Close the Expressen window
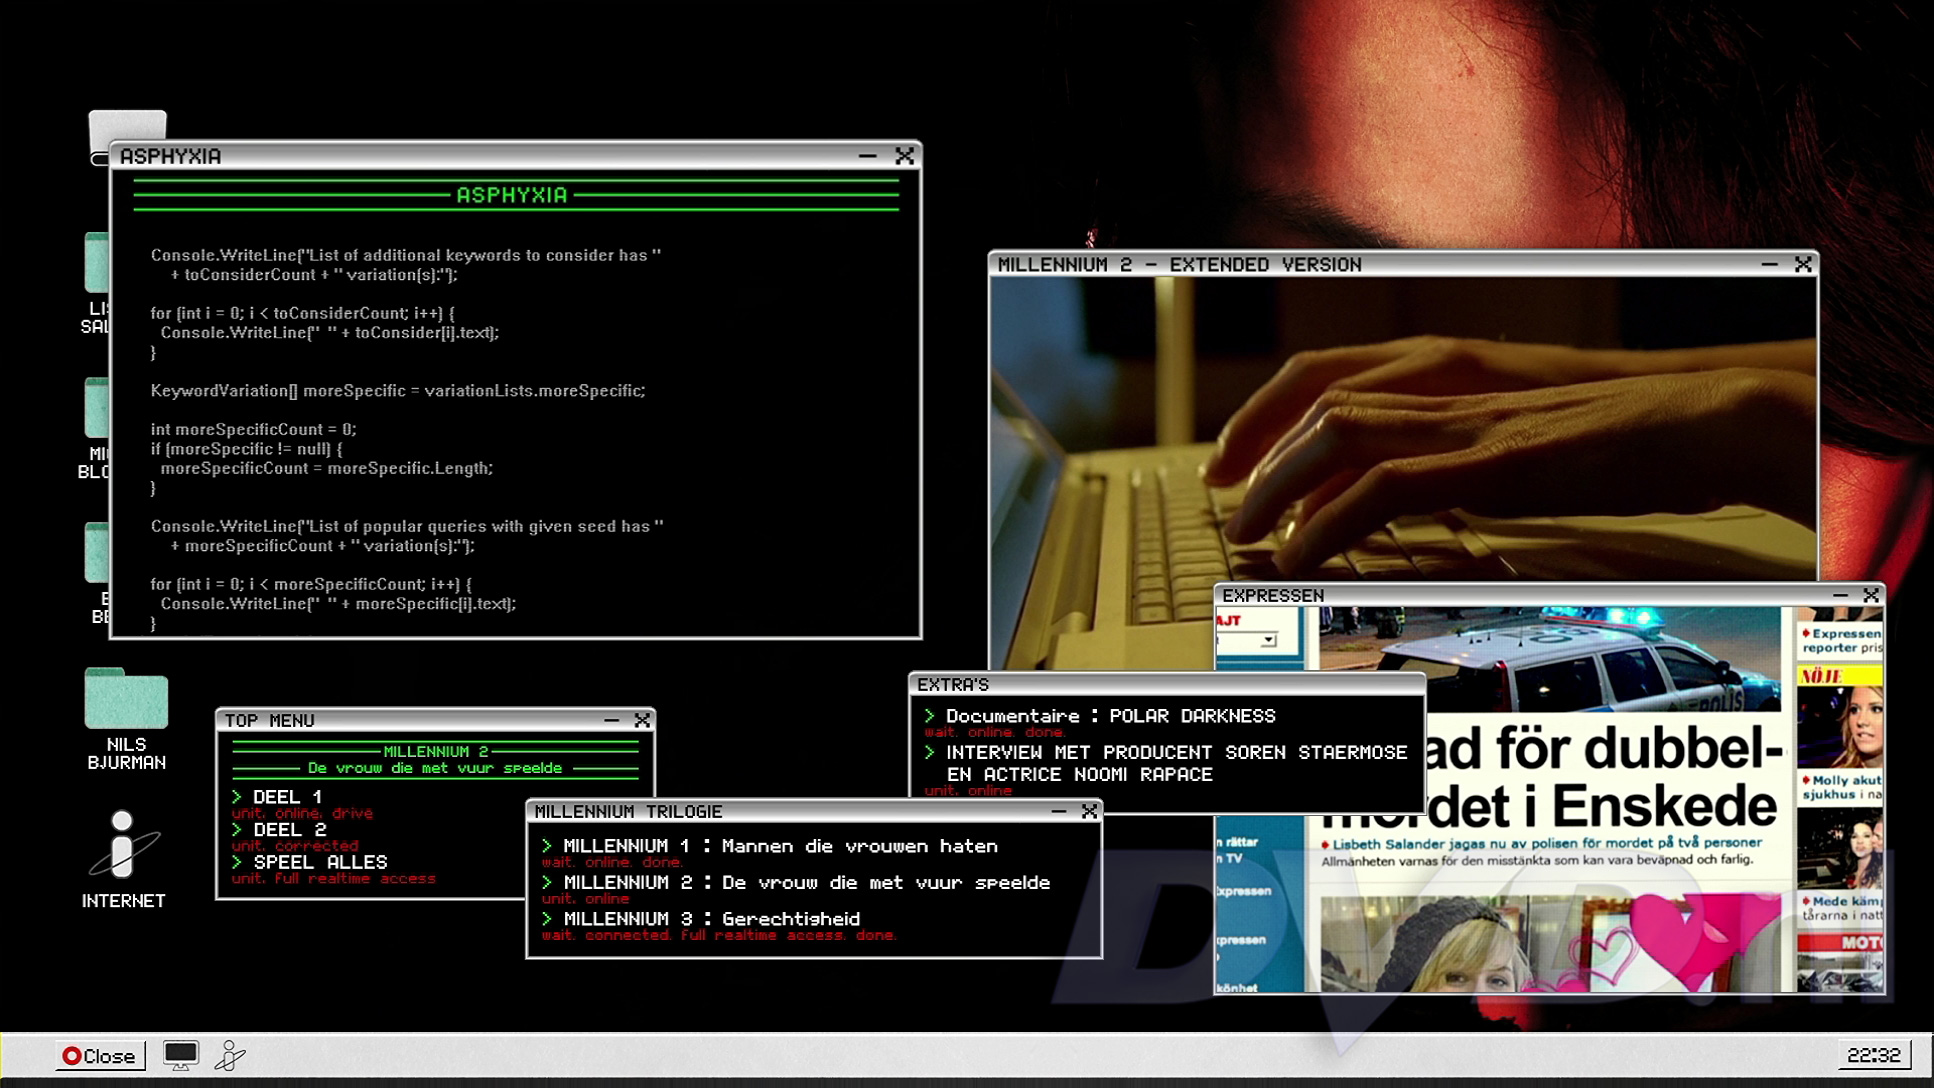This screenshot has height=1088, width=1934. (x=1871, y=595)
